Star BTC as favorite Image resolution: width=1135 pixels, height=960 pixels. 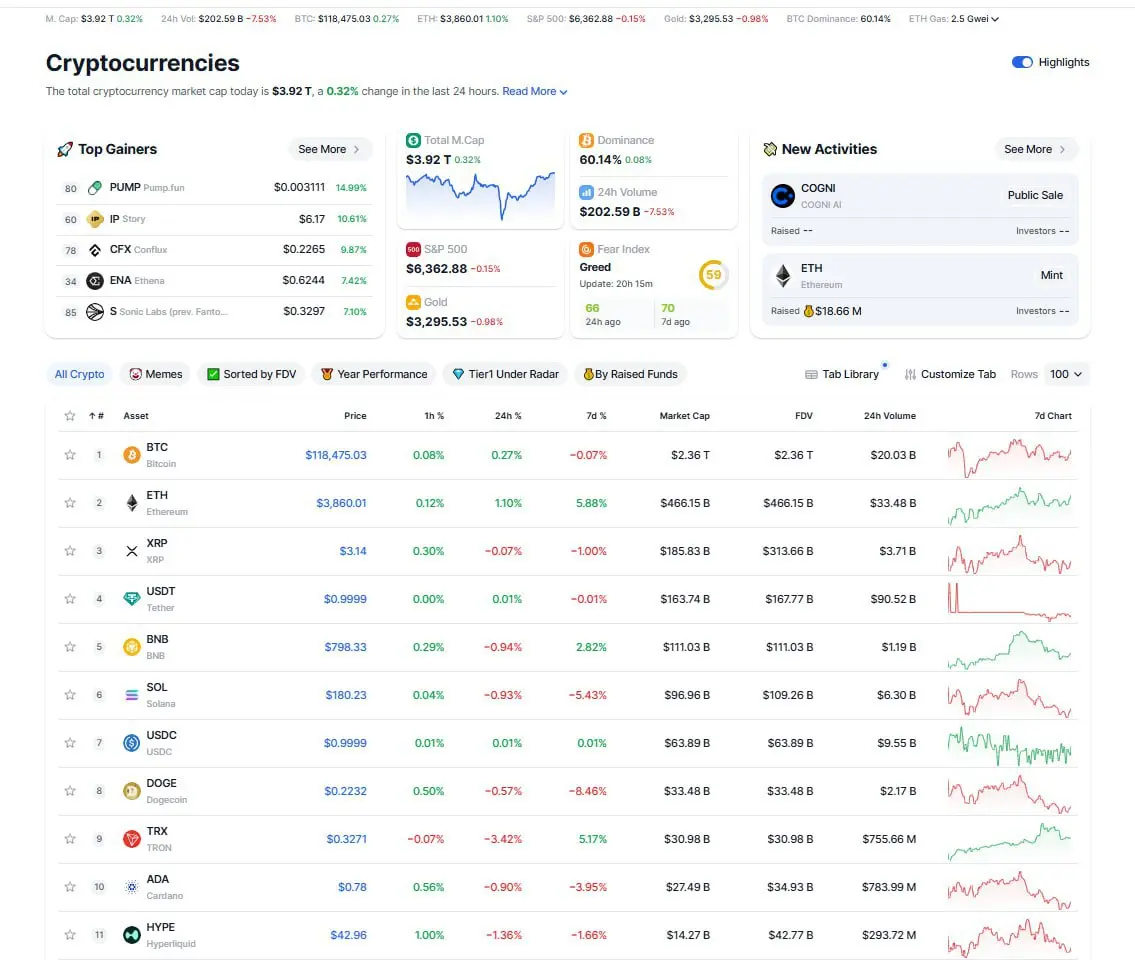click(70, 455)
